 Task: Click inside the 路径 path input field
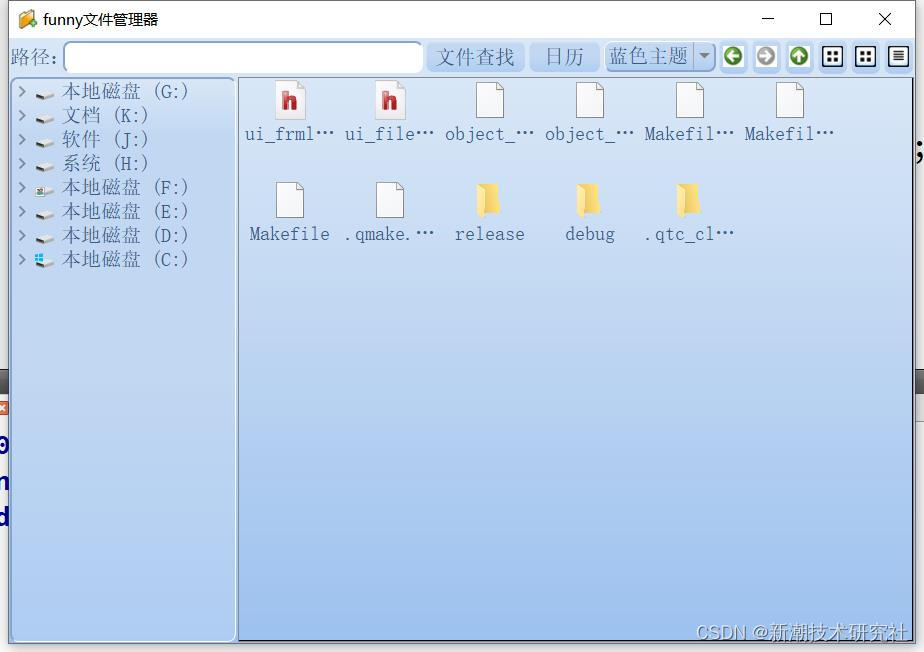243,57
